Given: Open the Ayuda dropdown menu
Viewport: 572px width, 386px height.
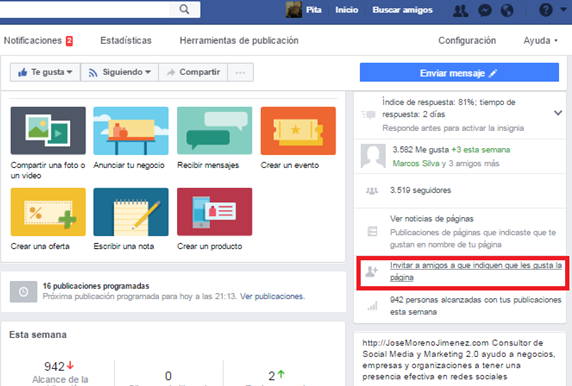Looking at the screenshot, I should pos(541,40).
